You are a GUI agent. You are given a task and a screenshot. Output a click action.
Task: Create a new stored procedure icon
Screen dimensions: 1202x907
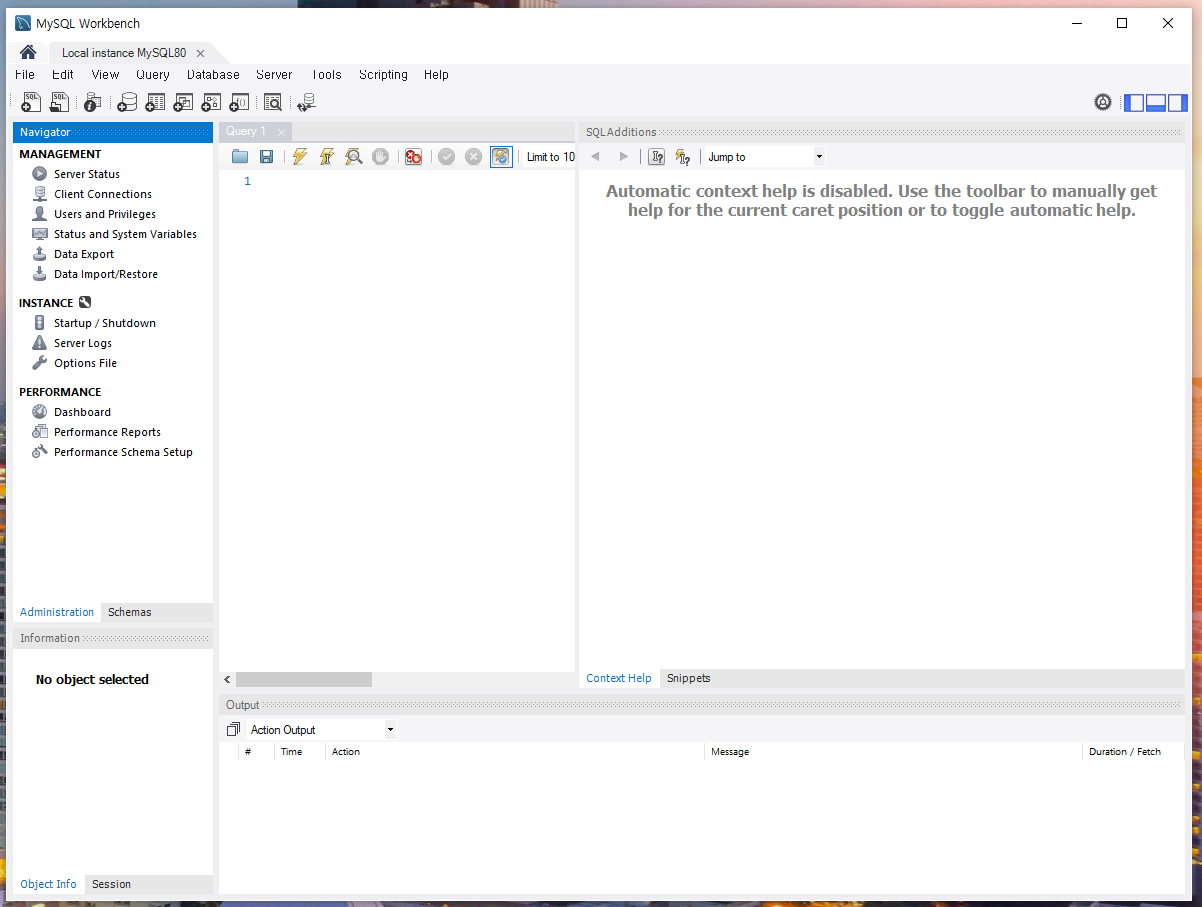[x=211, y=101]
